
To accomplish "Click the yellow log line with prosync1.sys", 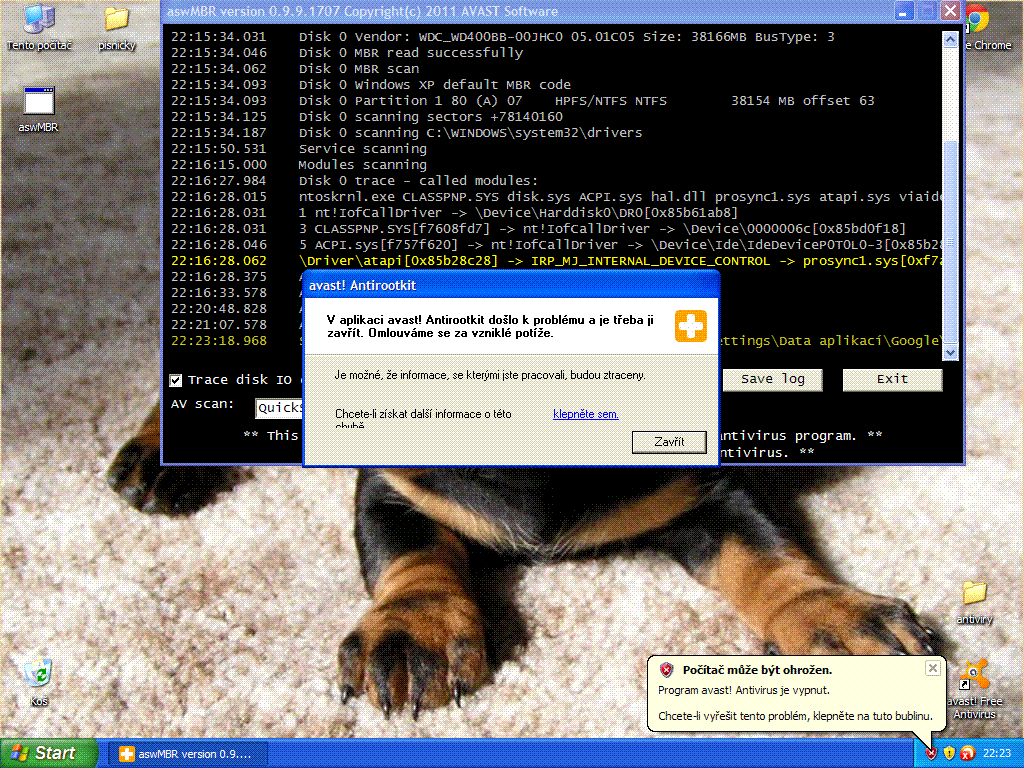I will coord(555,261).
